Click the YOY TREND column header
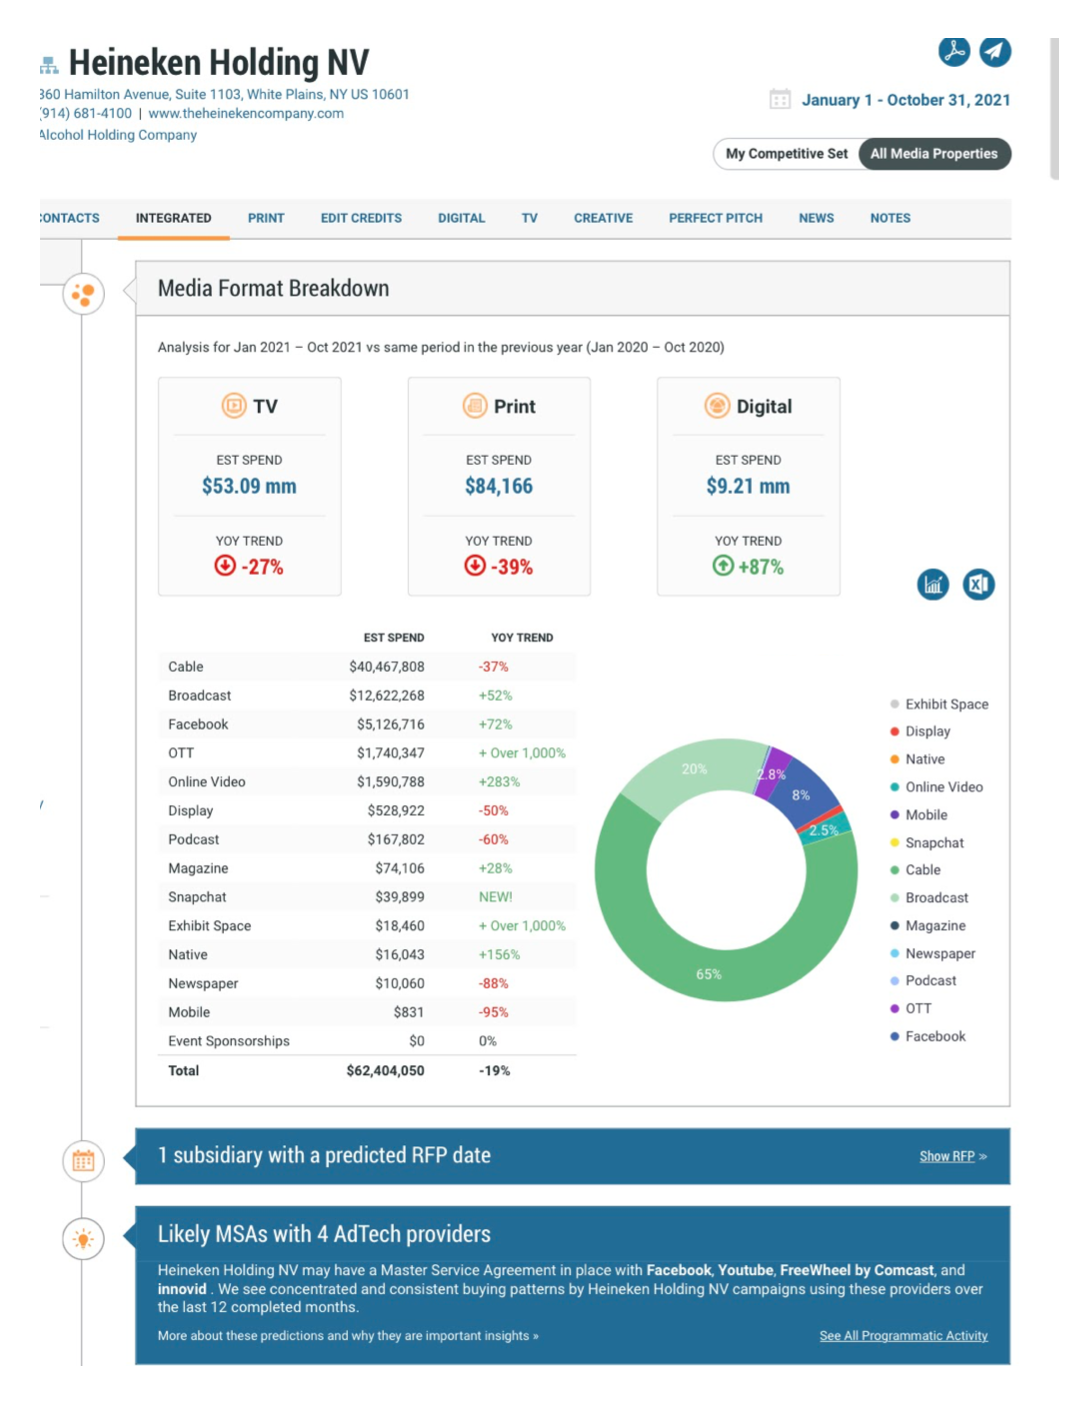 point(522,638)
